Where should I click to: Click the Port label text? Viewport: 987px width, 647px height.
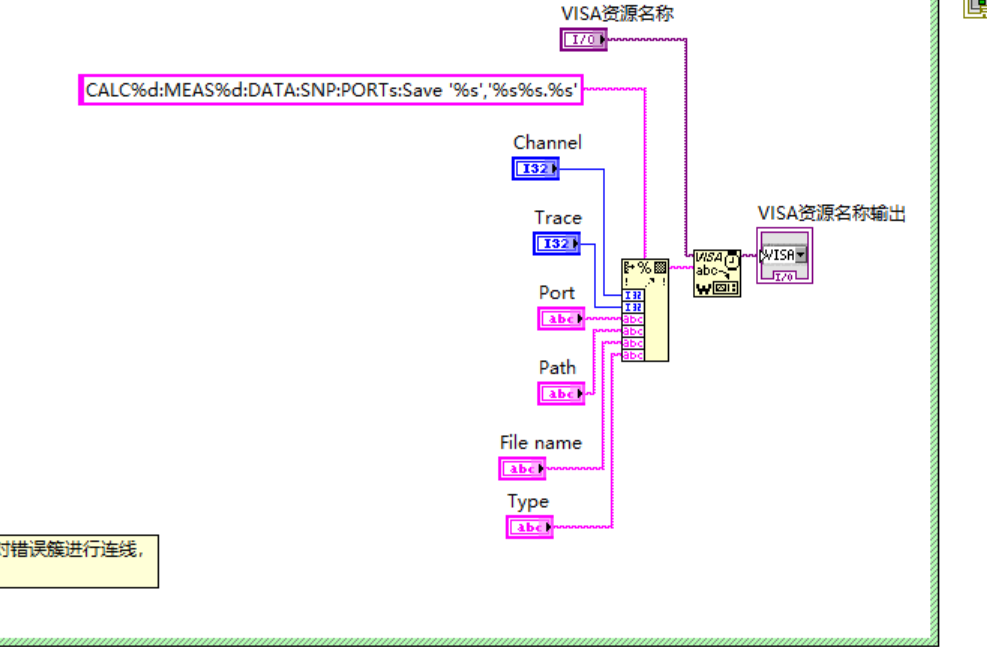pos(557,293)
